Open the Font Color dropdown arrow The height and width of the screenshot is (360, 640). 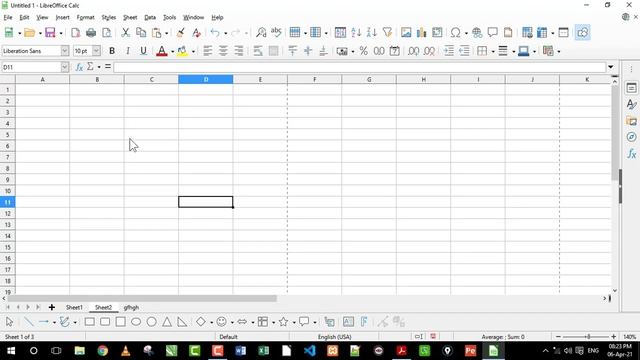tap(172, 51)
